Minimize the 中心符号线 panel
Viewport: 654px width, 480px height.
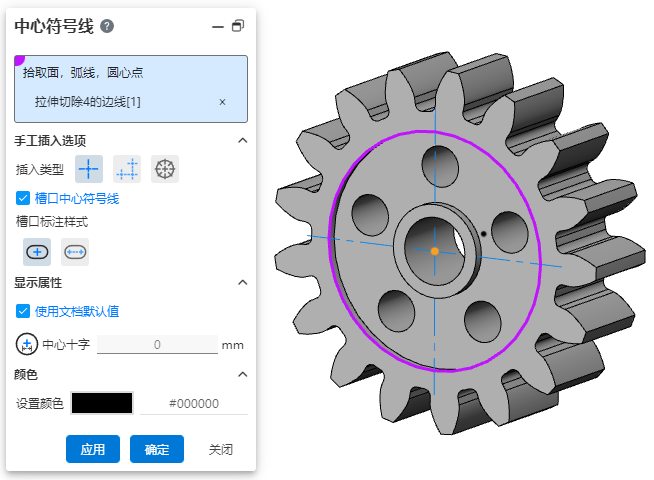click(217, 27)
